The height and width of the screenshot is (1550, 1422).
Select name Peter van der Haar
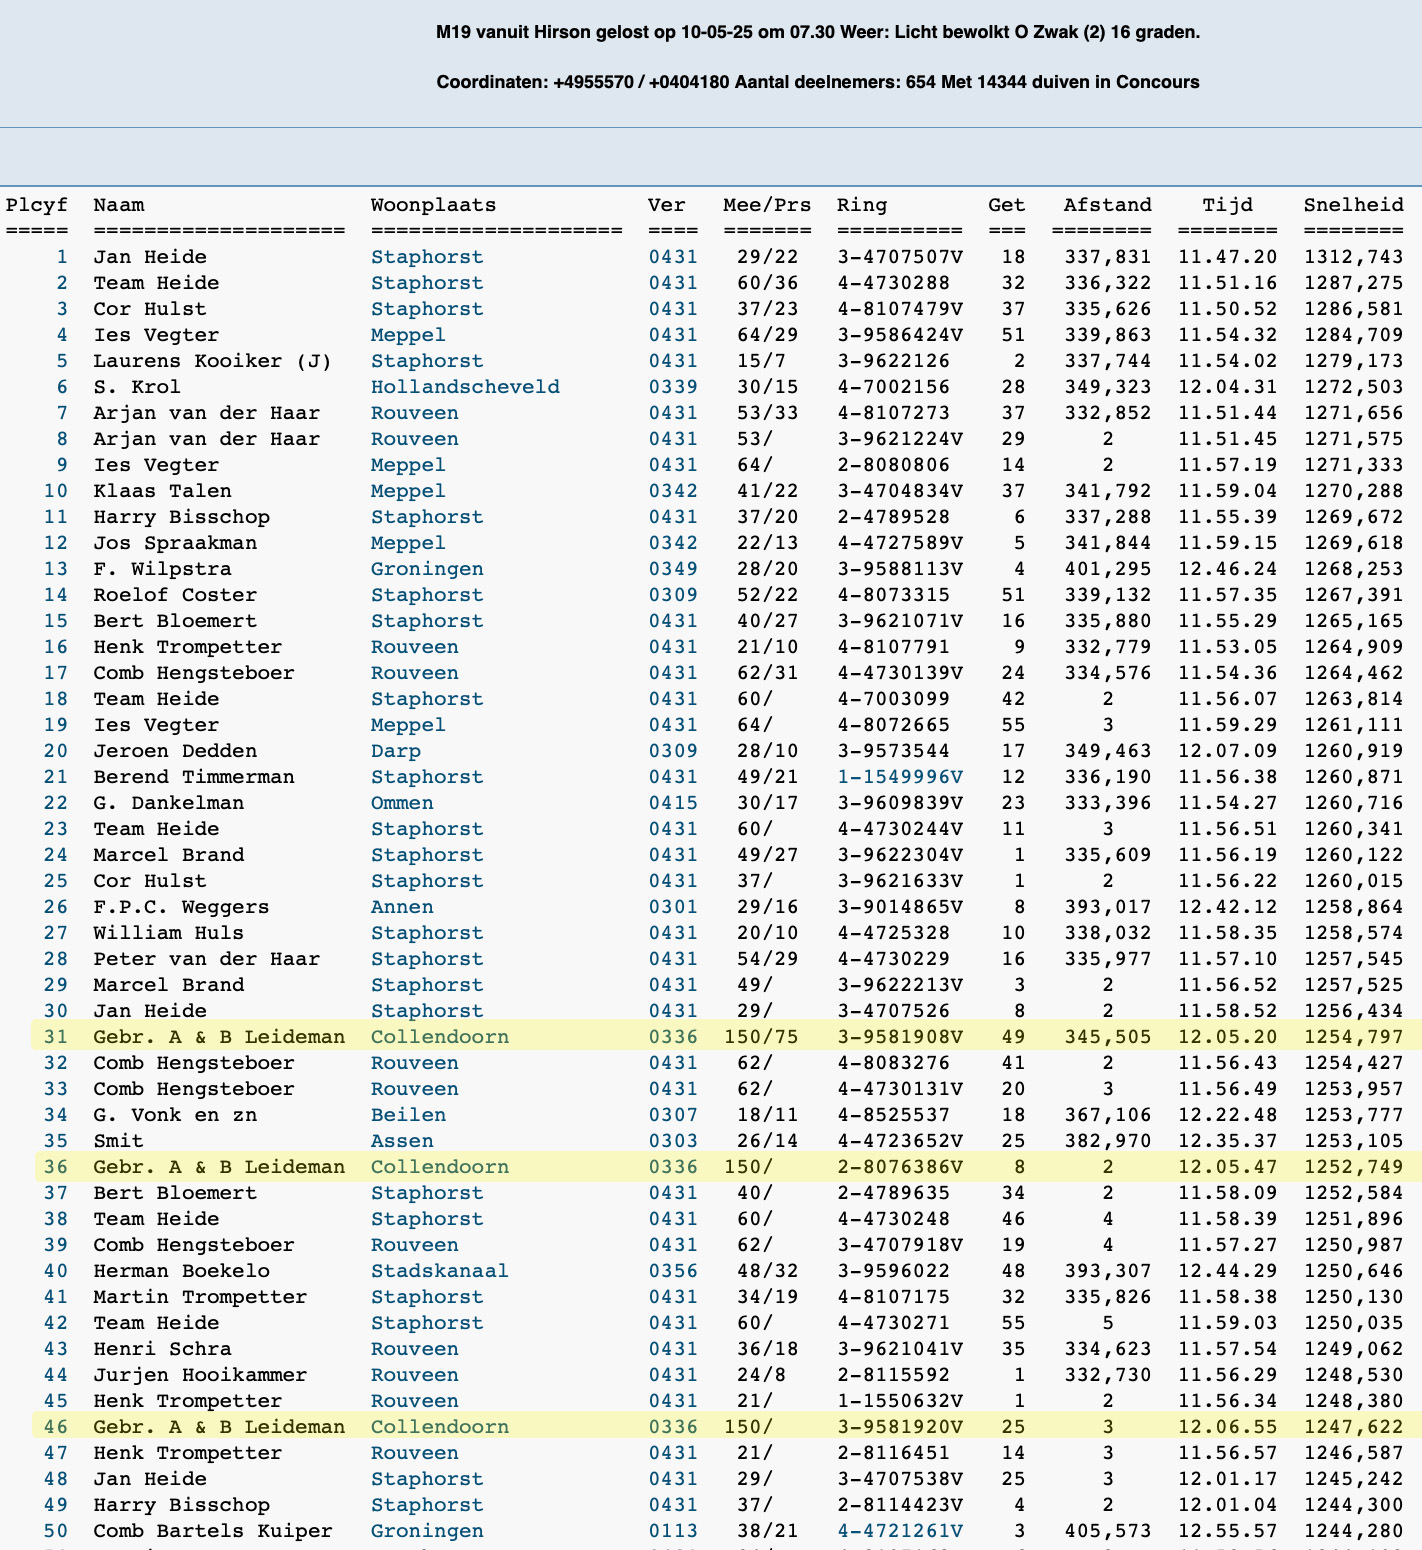[x=207, y=959]
